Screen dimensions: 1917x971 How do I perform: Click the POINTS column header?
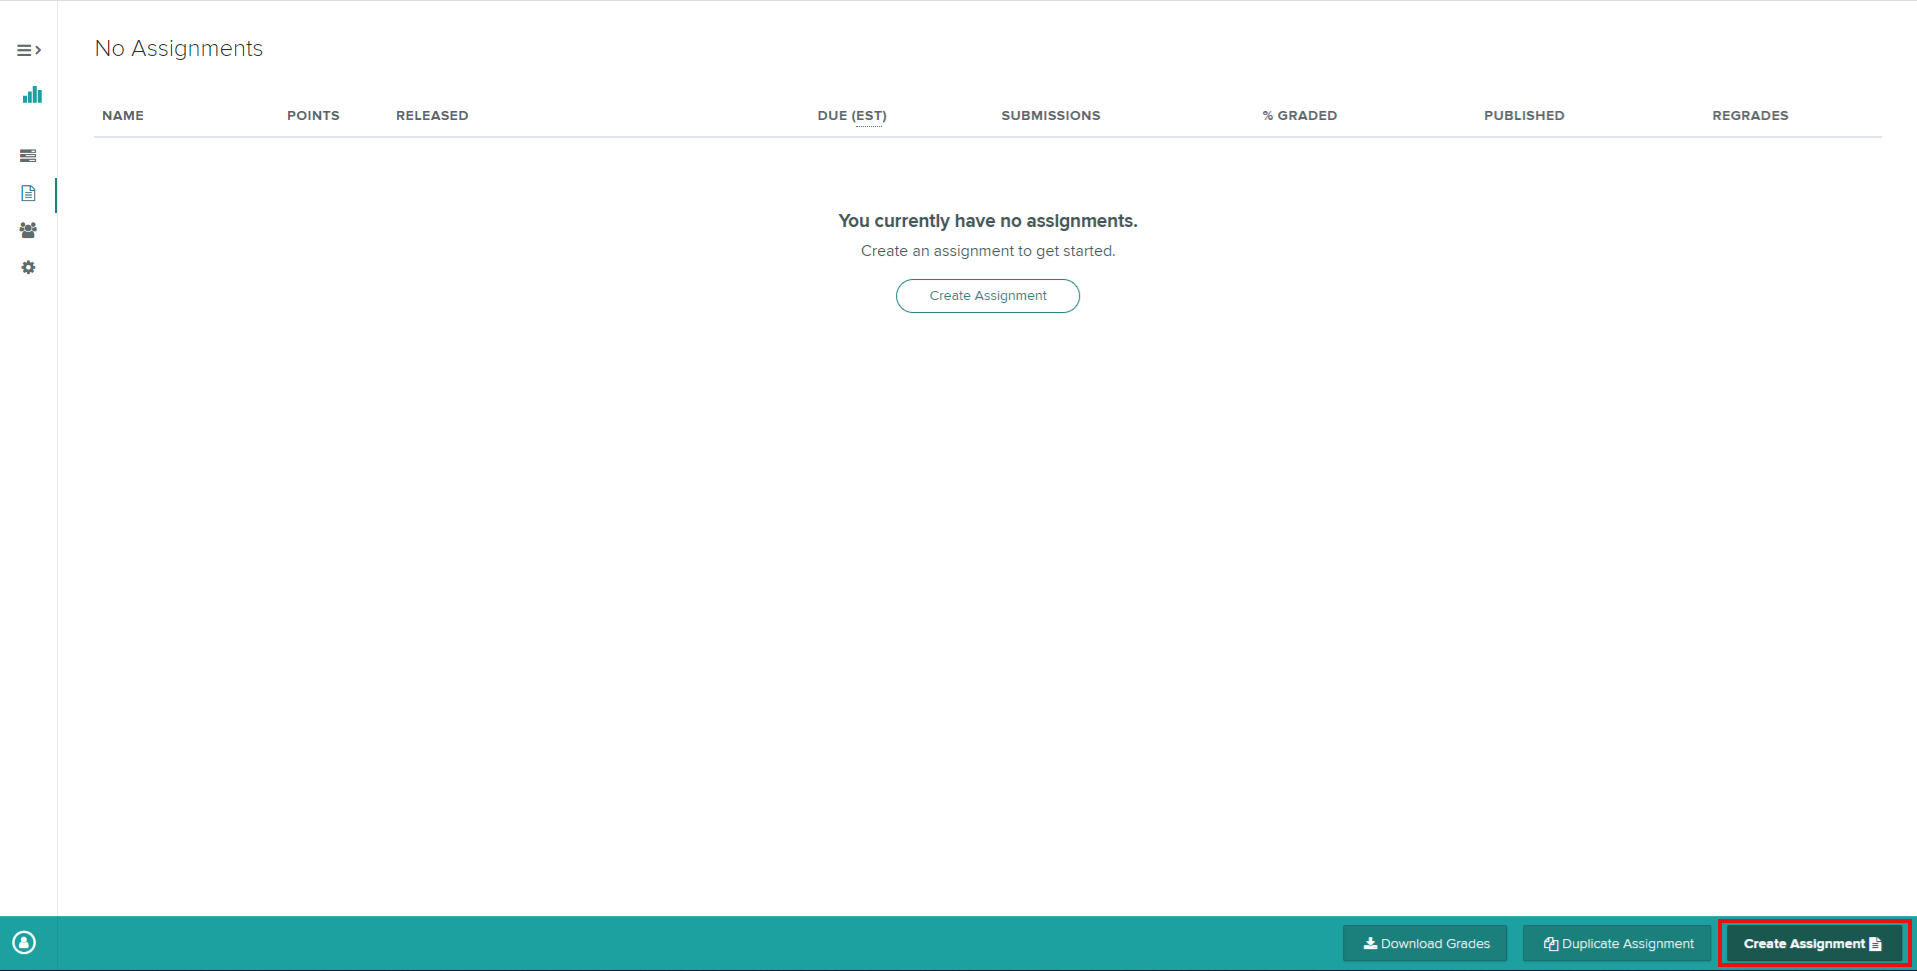pyautogui.click(x=313, y=116)
